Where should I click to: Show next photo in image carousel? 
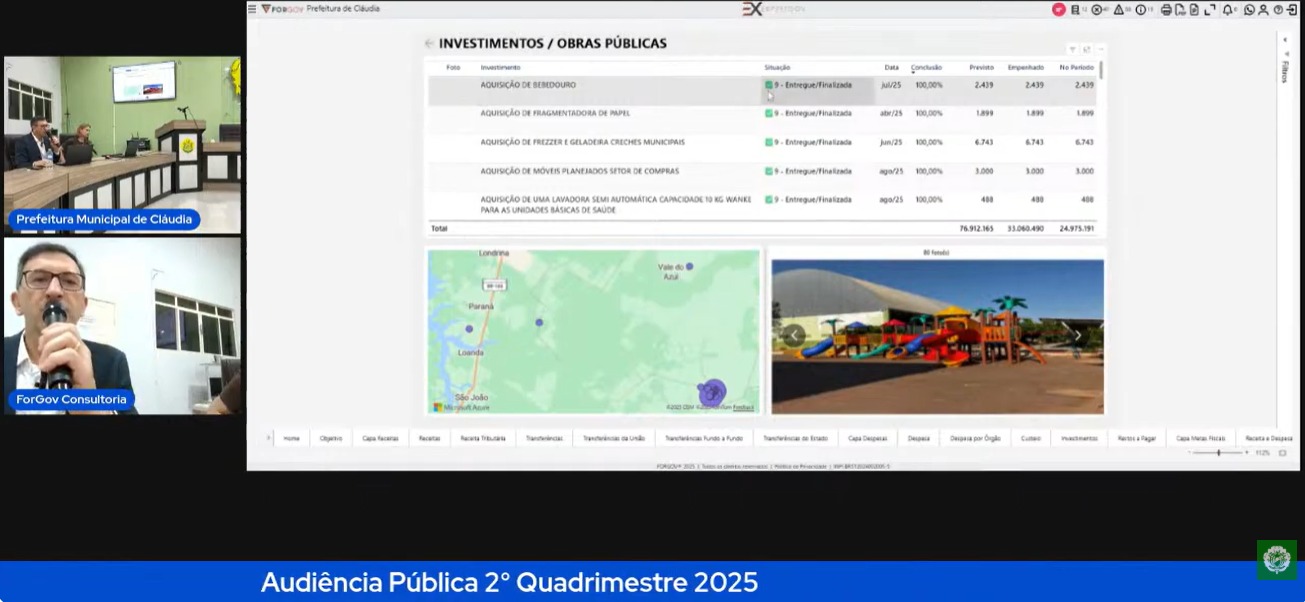[1077, 336]
